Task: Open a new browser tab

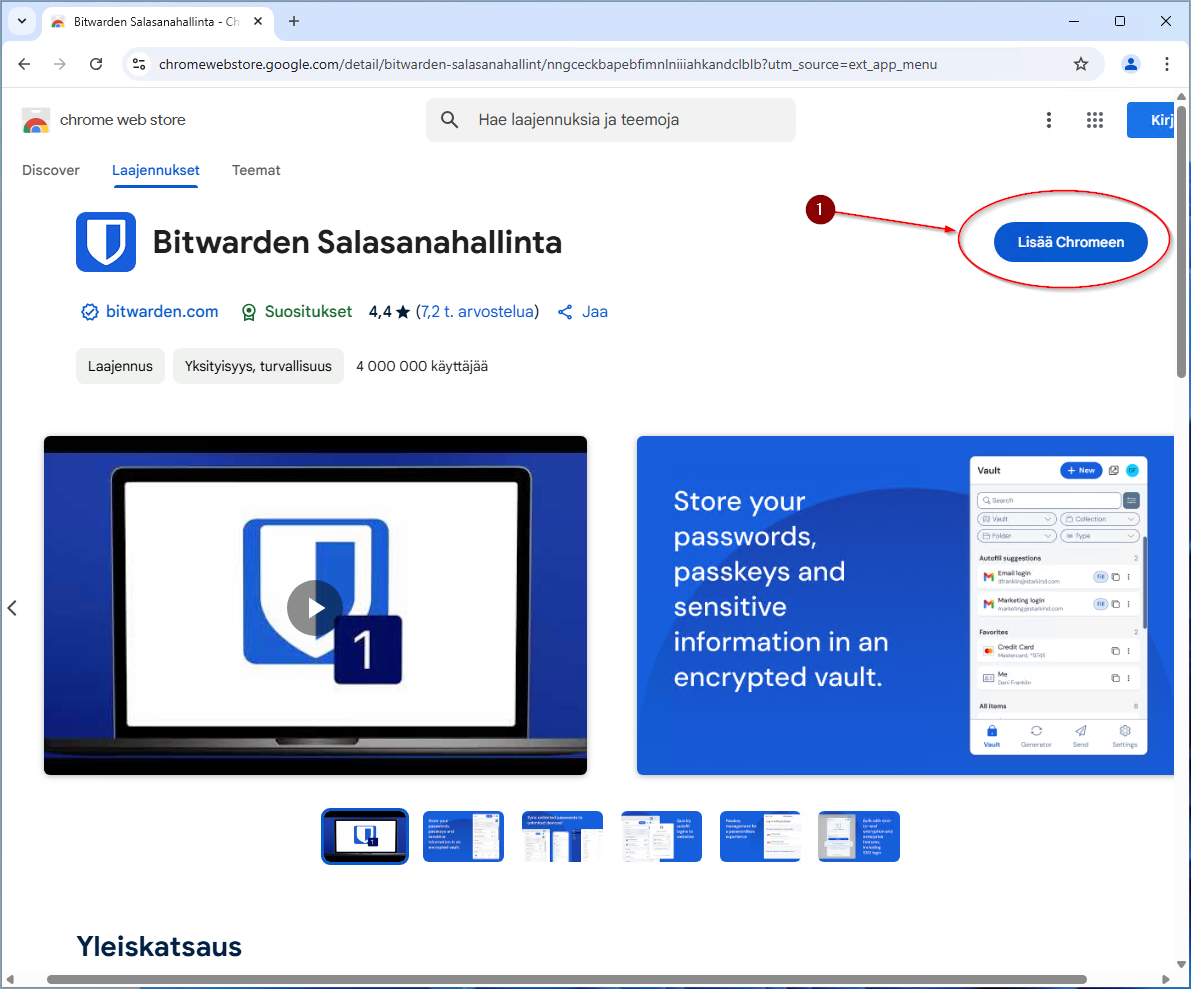Action: [x=294, y=21]
